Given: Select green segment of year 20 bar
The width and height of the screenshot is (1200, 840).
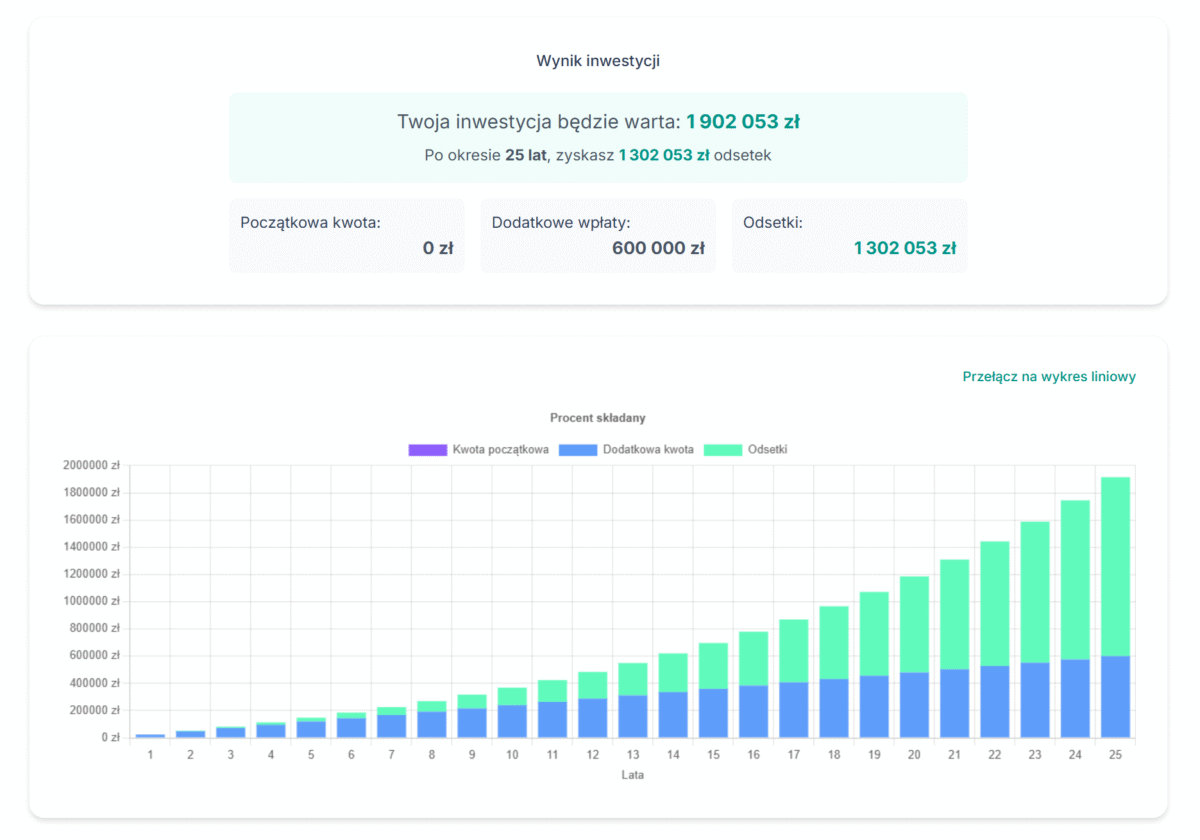Looking at the screenshot, I should click(914, 624).
